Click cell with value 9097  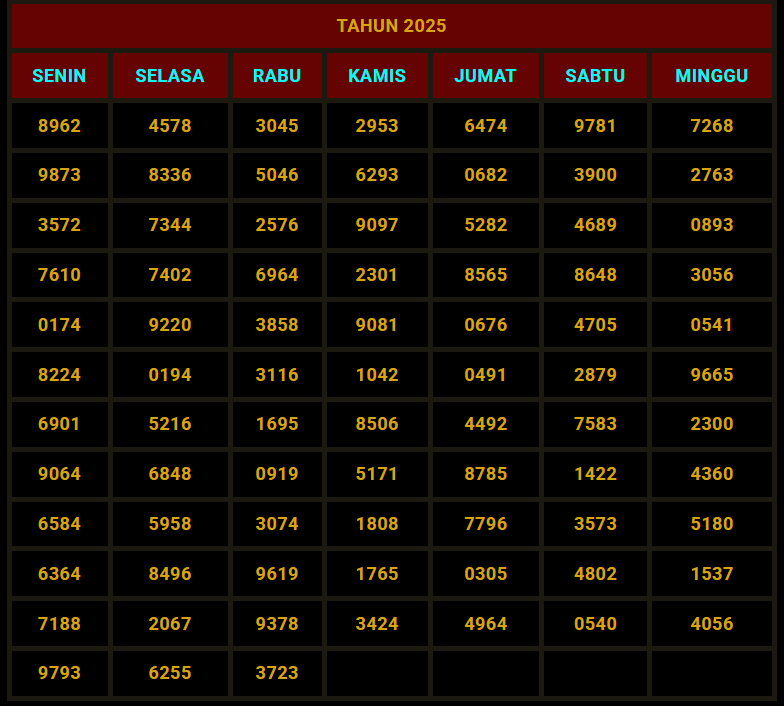(377, 225)
